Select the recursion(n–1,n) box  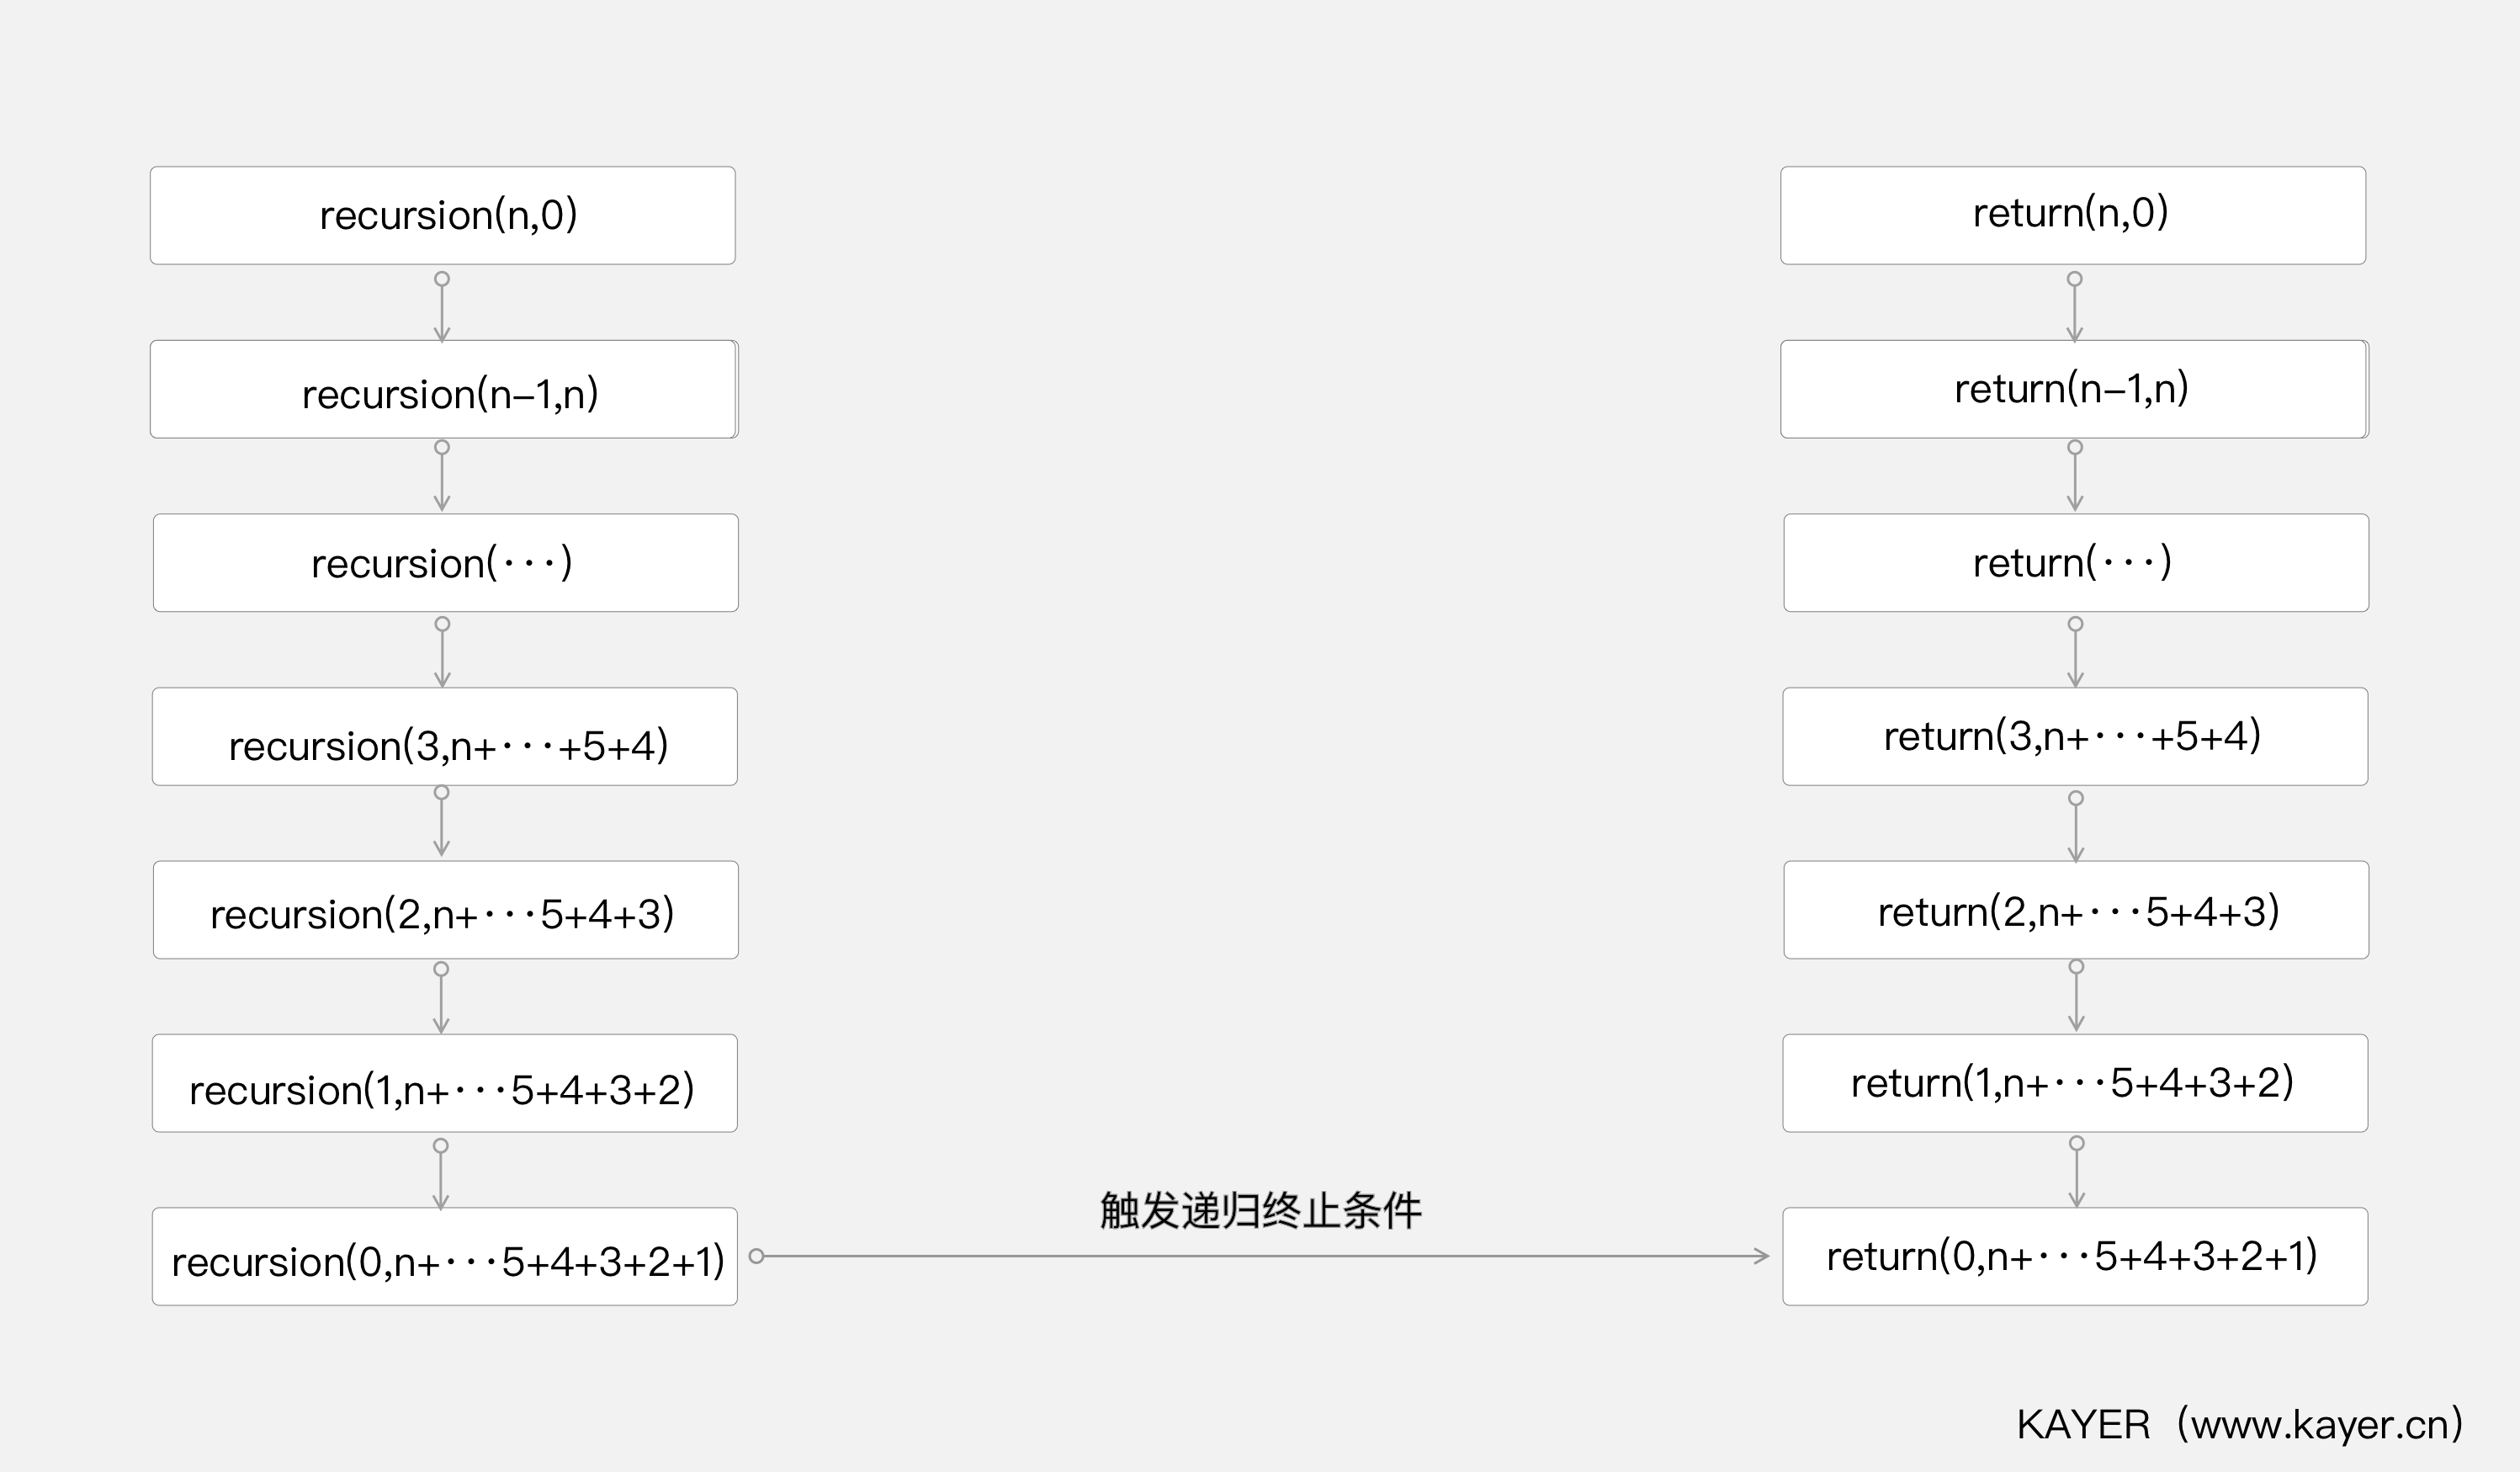point(443,389)
